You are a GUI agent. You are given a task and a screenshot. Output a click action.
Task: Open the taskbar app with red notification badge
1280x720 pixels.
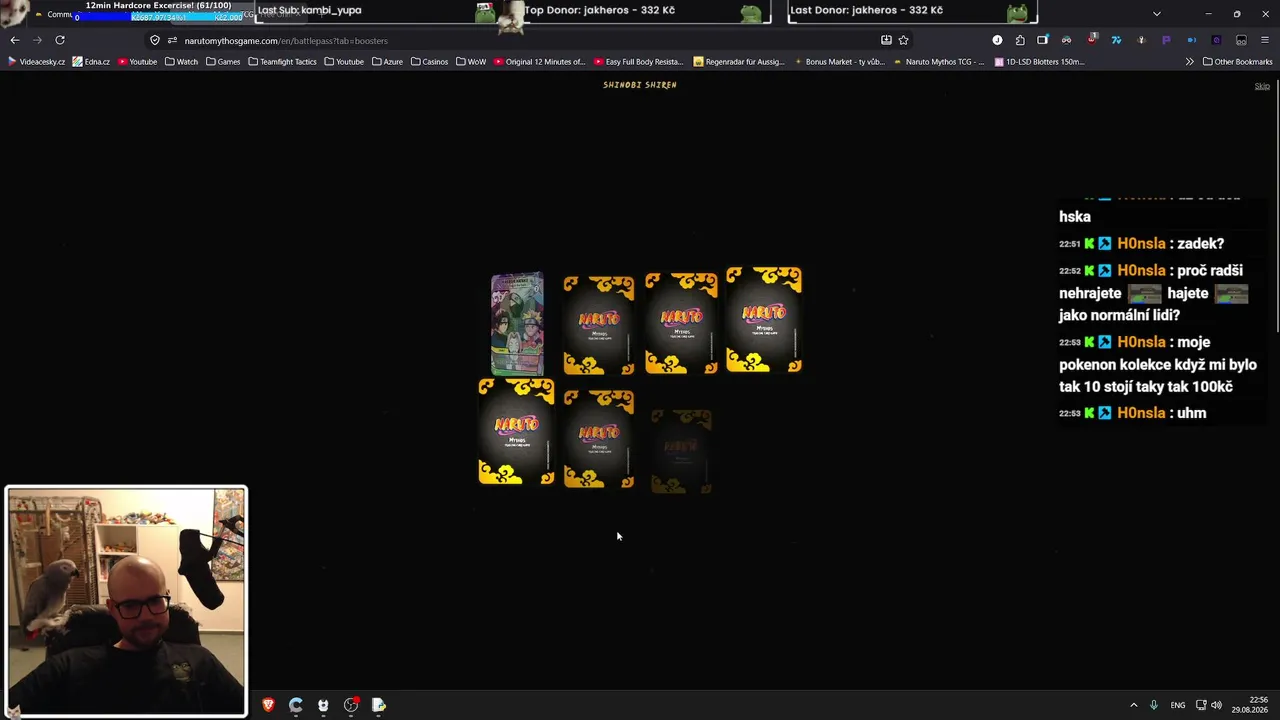(x=351, y=705)
